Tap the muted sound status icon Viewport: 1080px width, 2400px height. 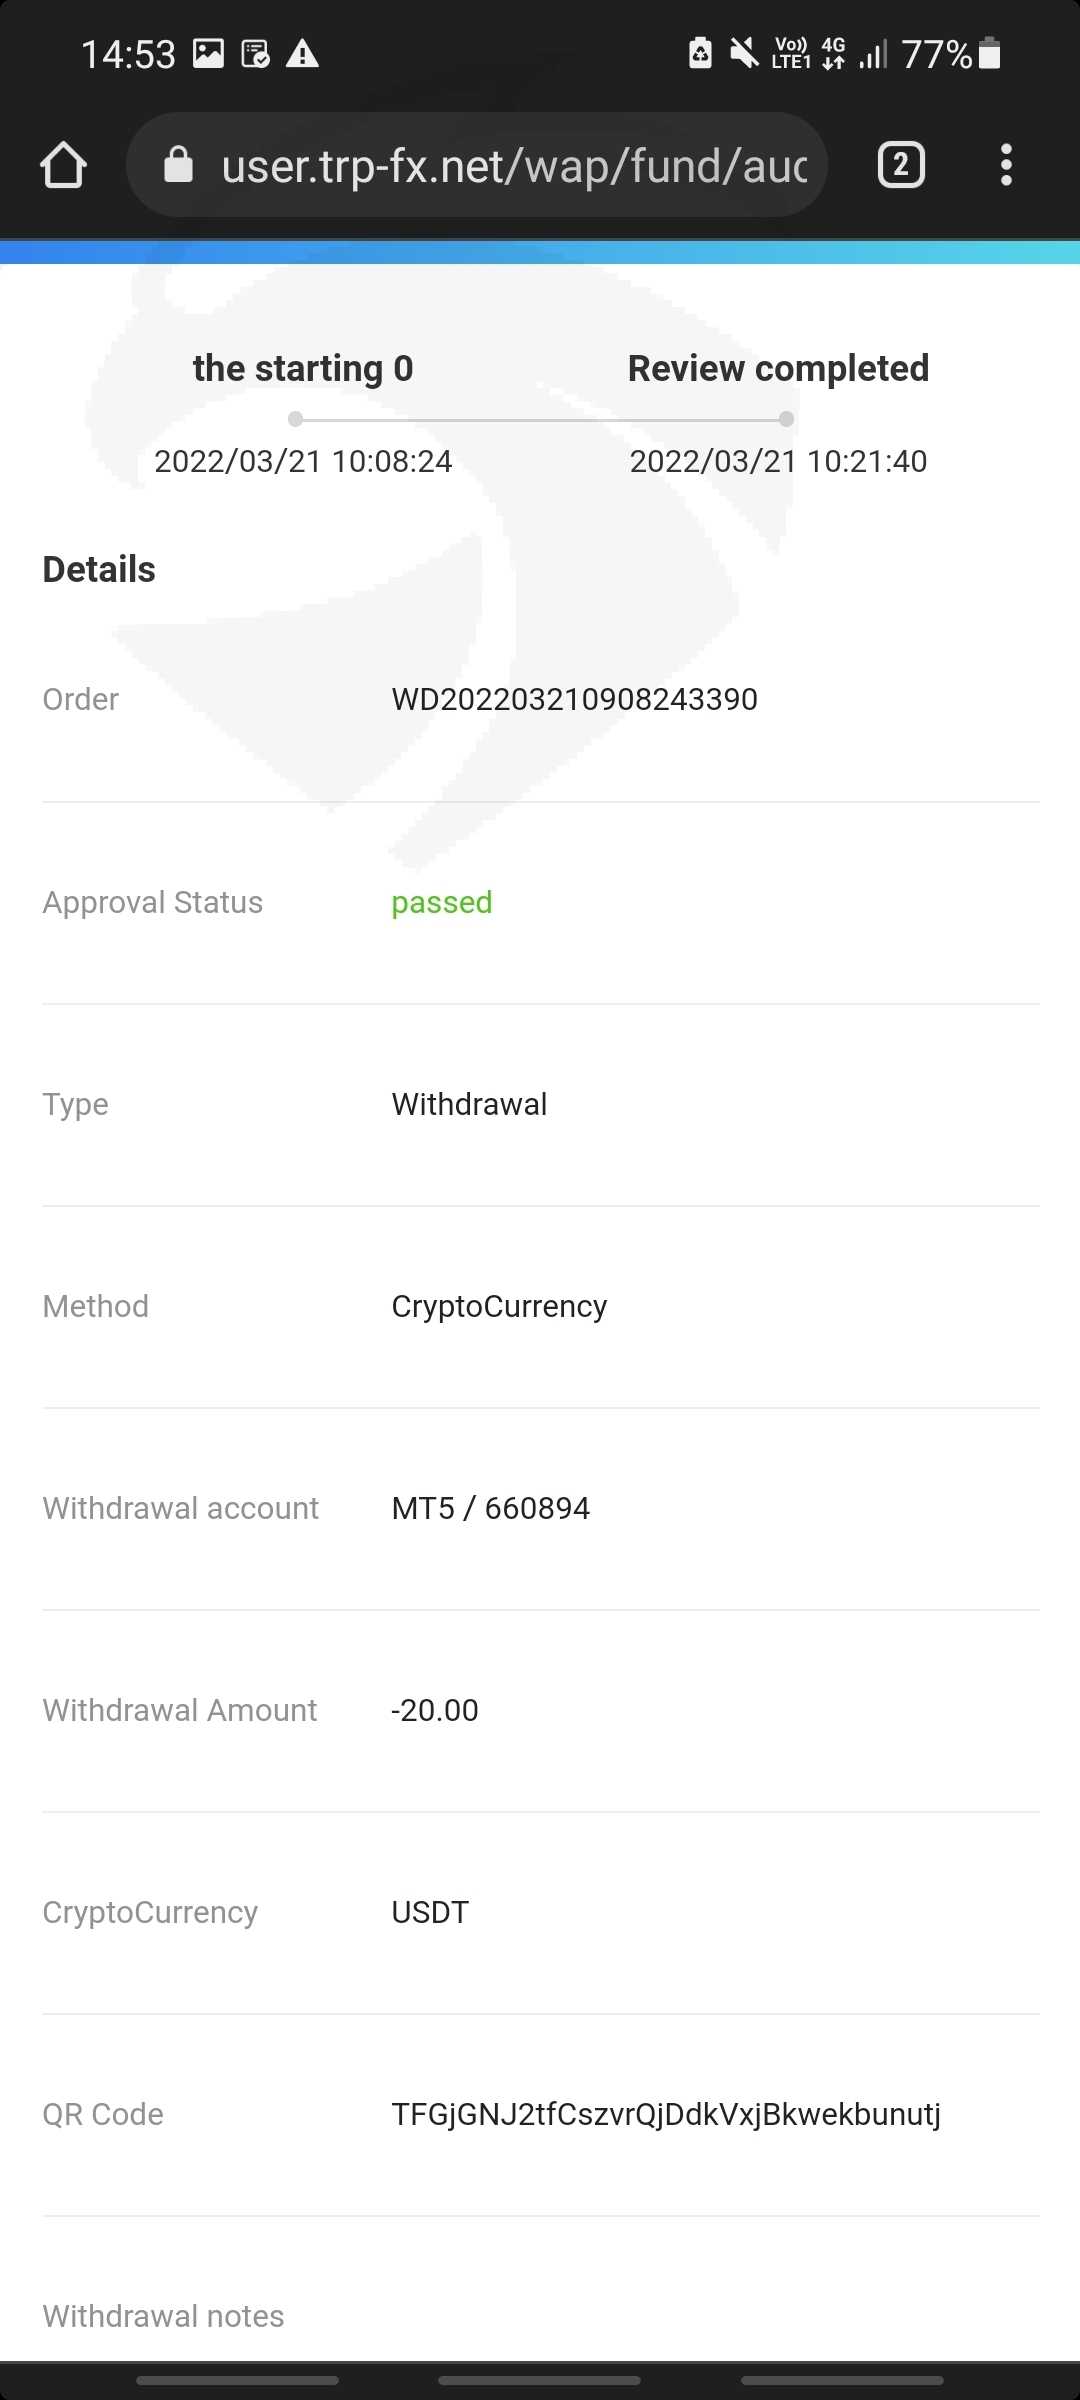pyautogui.click(x=744, y=53)
